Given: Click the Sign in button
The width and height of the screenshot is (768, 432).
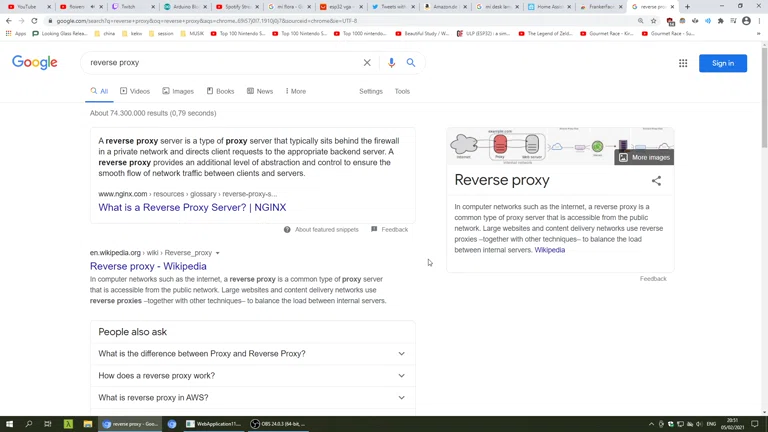Looking at the screenshot, I should pyautogui.click(x=722, y=63).
